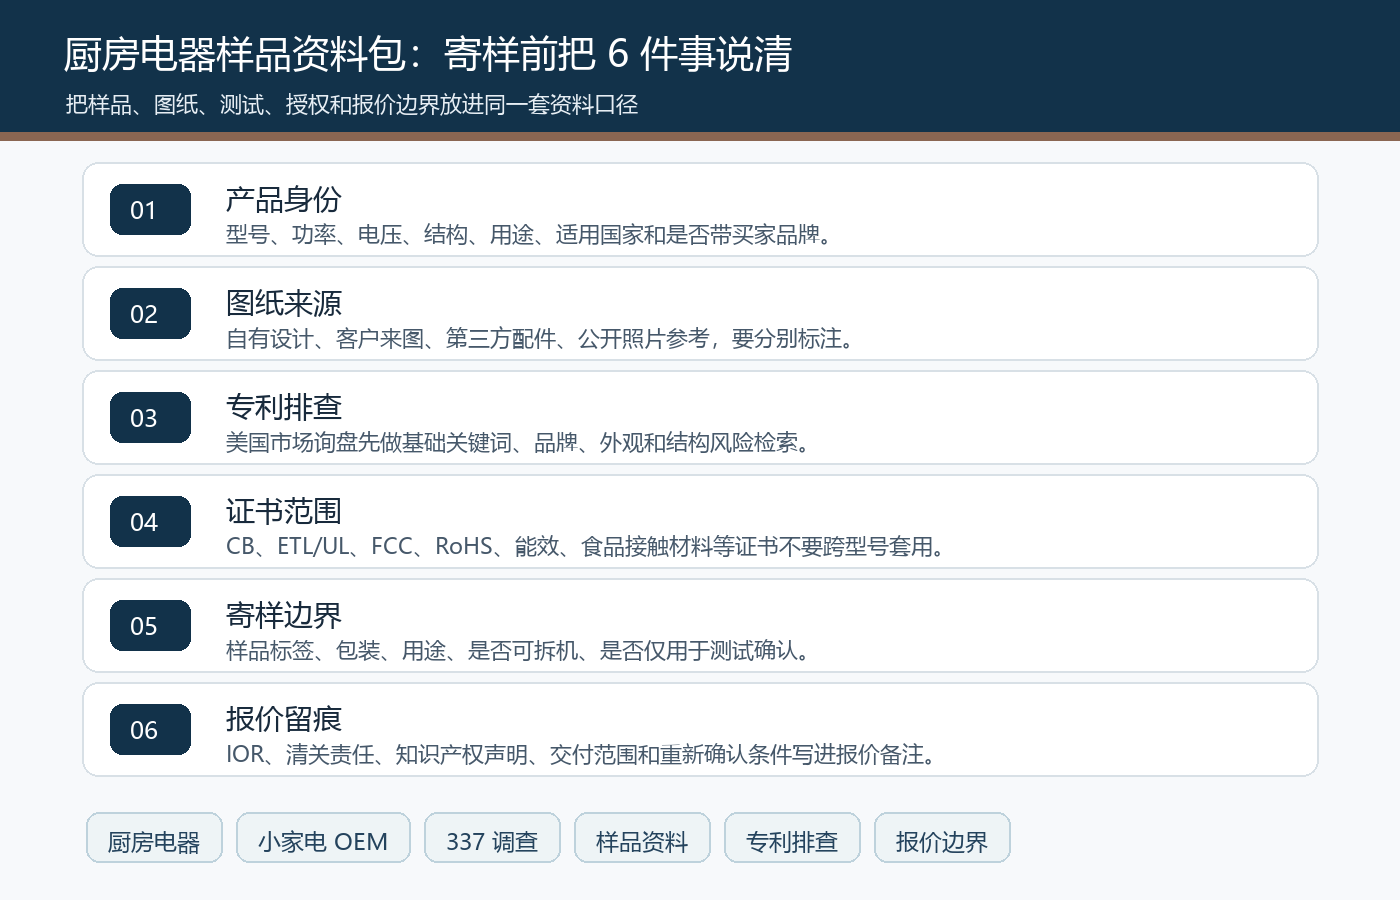Select the 专利排查 card heading
This screenshot has width=1400, height=900.
[284, 408]
